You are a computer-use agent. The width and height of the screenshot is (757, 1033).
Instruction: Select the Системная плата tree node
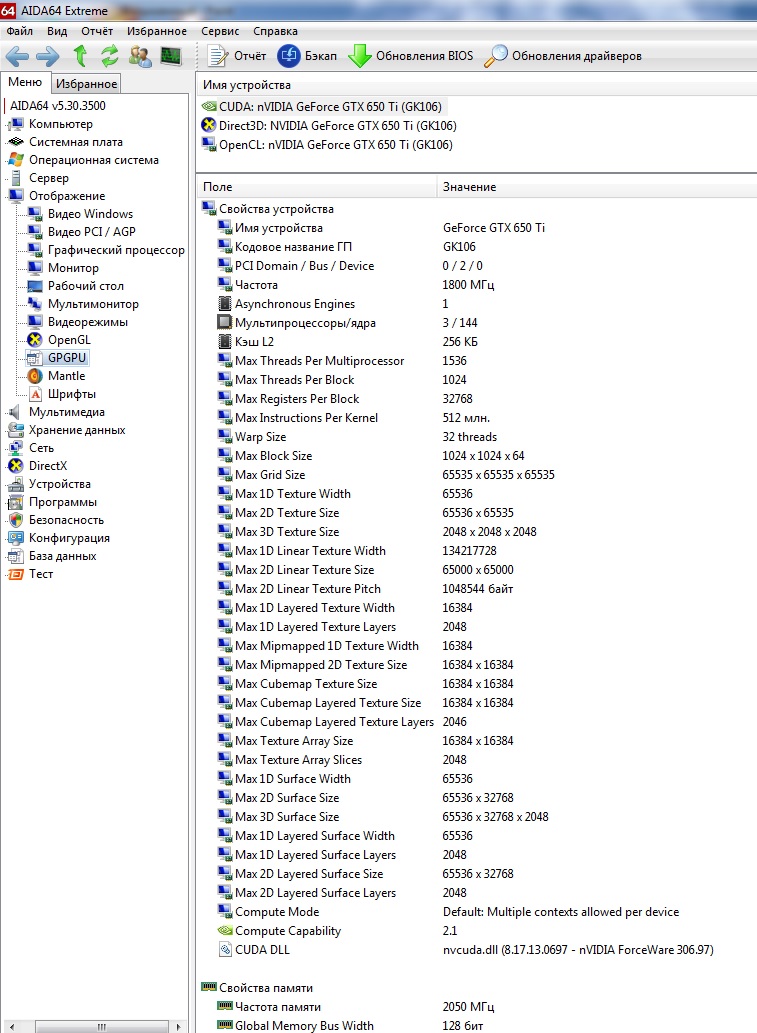76,142
